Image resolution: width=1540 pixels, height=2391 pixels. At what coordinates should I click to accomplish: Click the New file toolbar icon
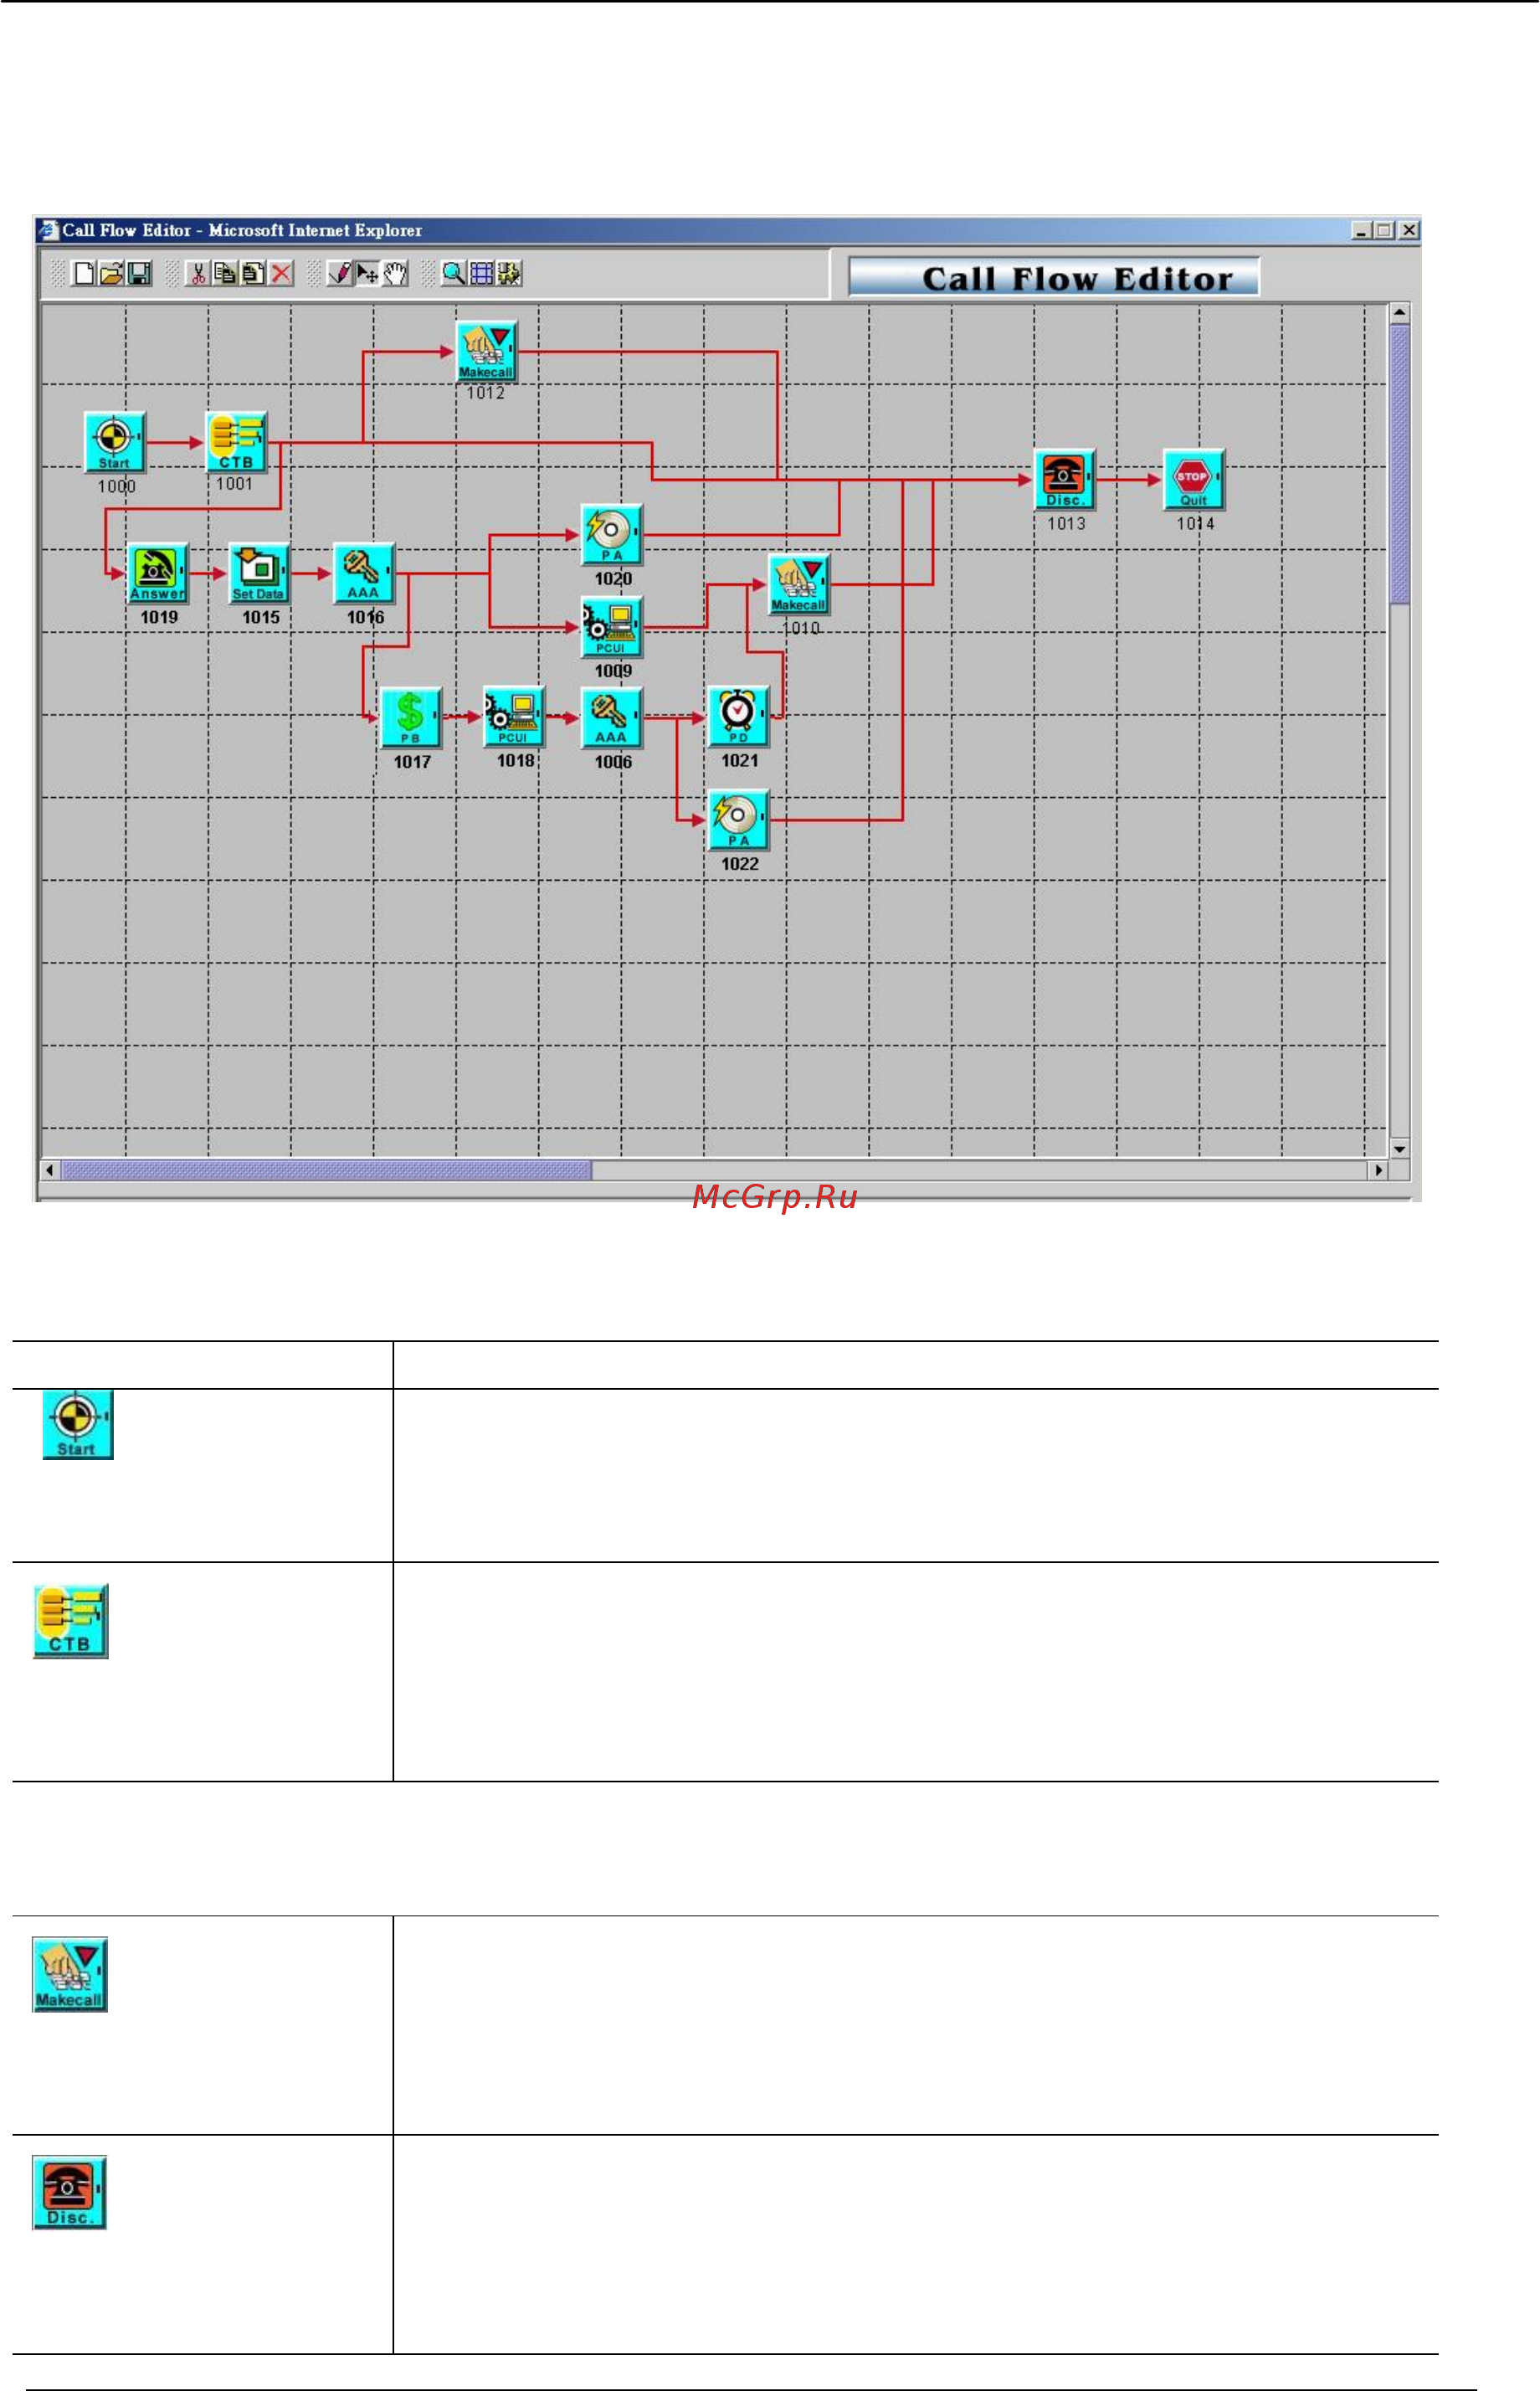coord(84,273)
